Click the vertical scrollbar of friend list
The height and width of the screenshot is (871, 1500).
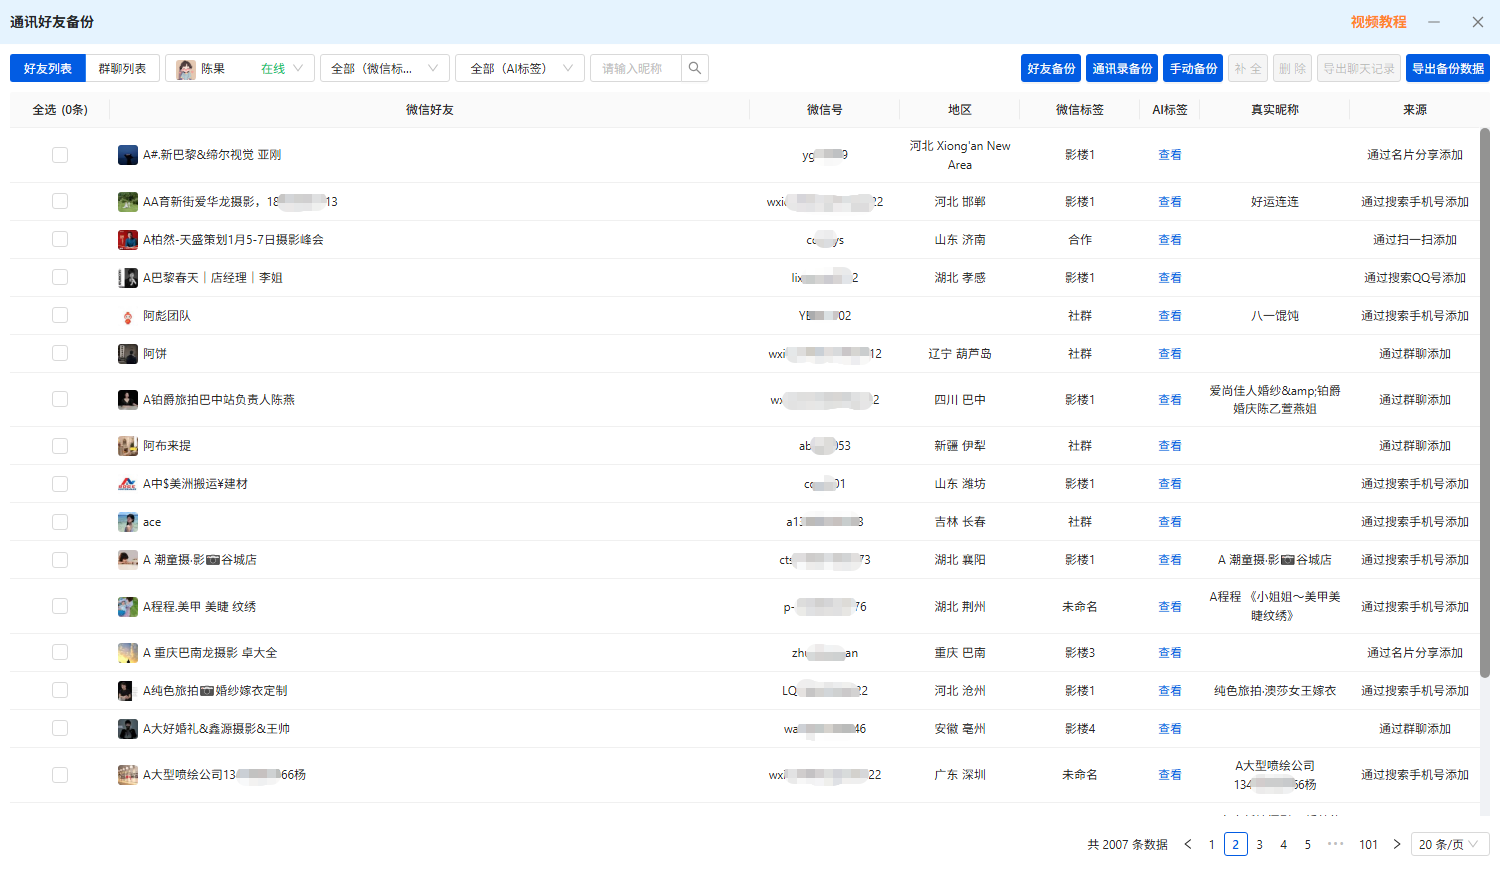[x=1485, y=403]
